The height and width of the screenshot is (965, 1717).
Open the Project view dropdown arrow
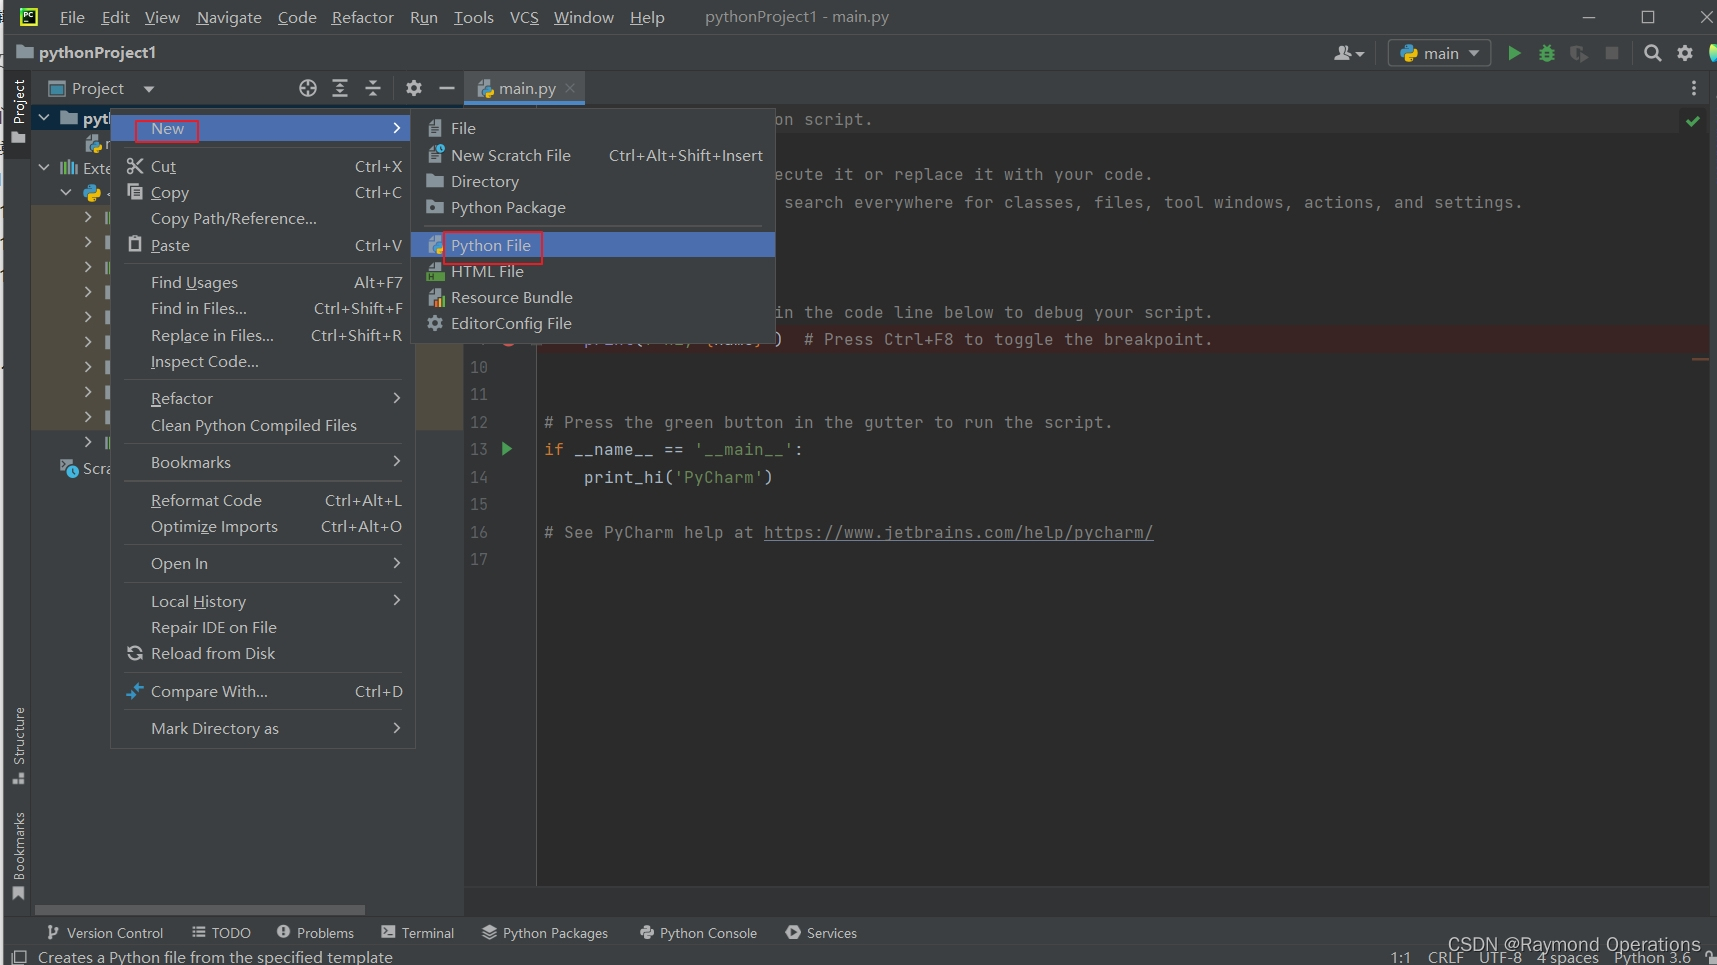point(149,89)
